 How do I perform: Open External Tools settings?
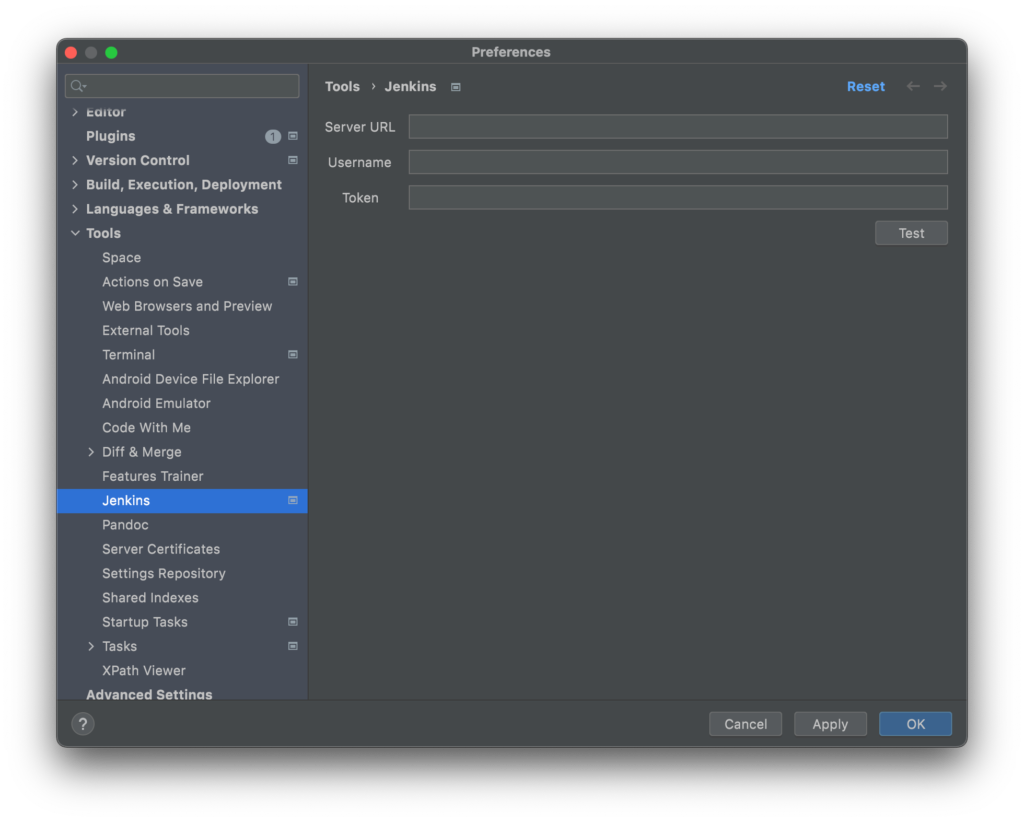click(x=146, y=330)
